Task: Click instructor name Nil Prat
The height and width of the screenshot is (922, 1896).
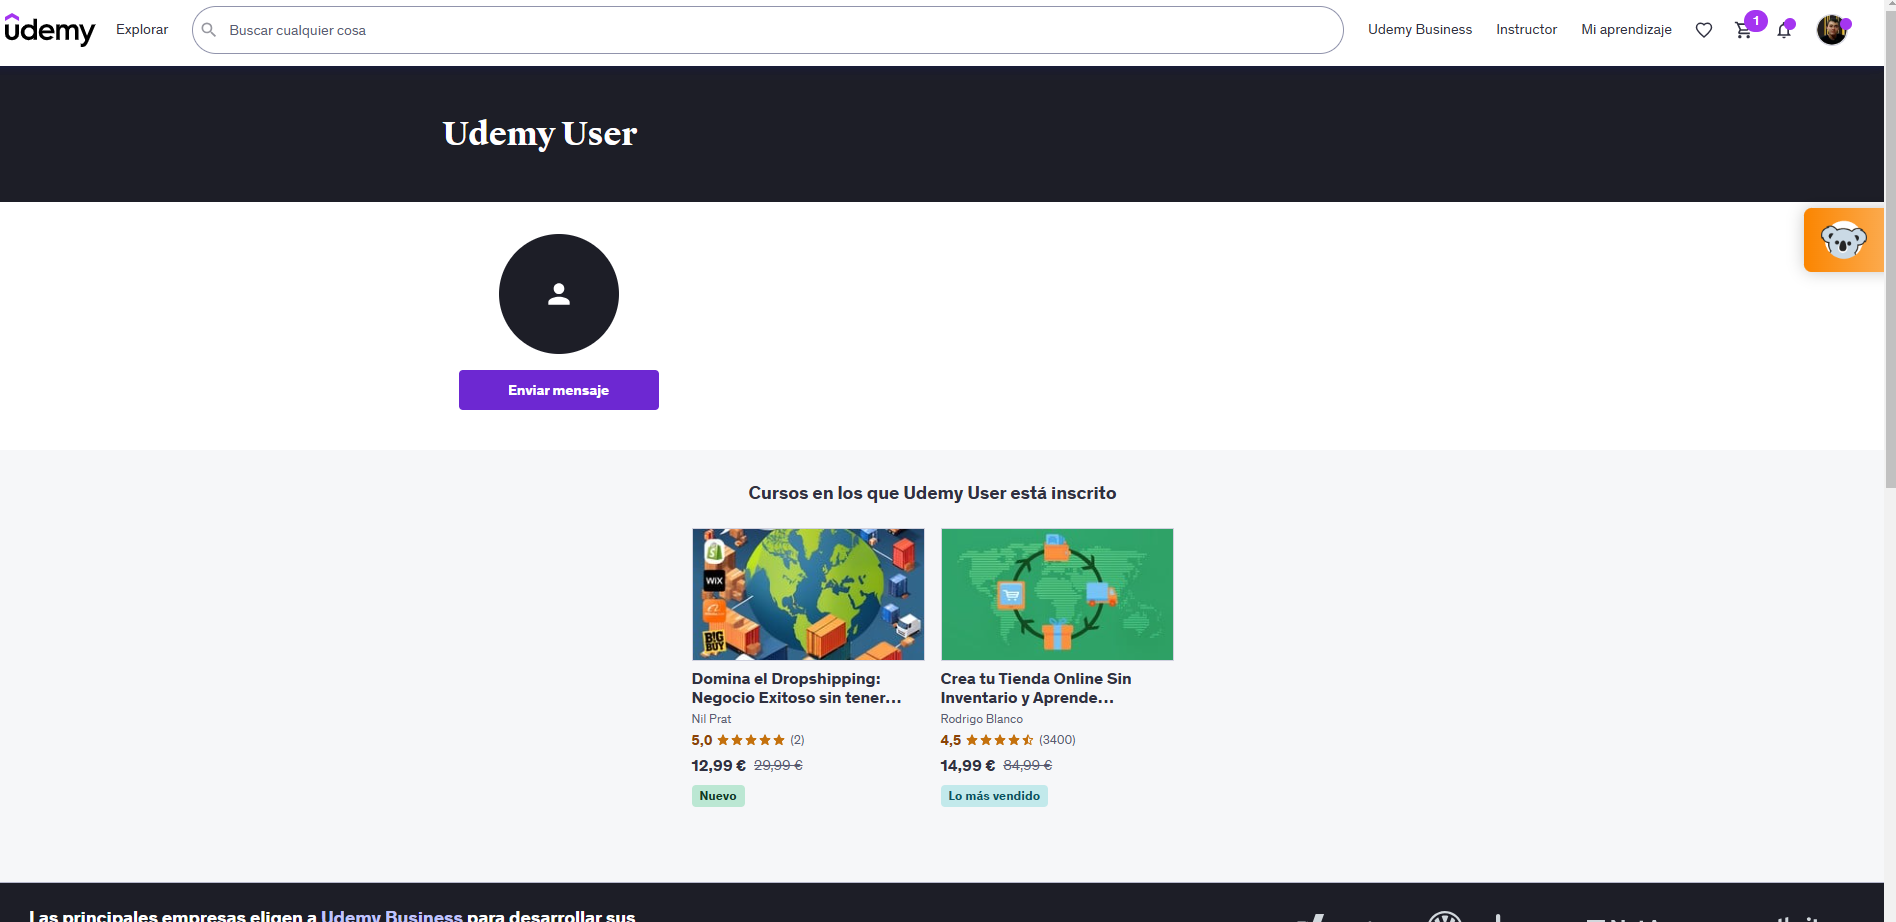Action: tap(711, 719)
